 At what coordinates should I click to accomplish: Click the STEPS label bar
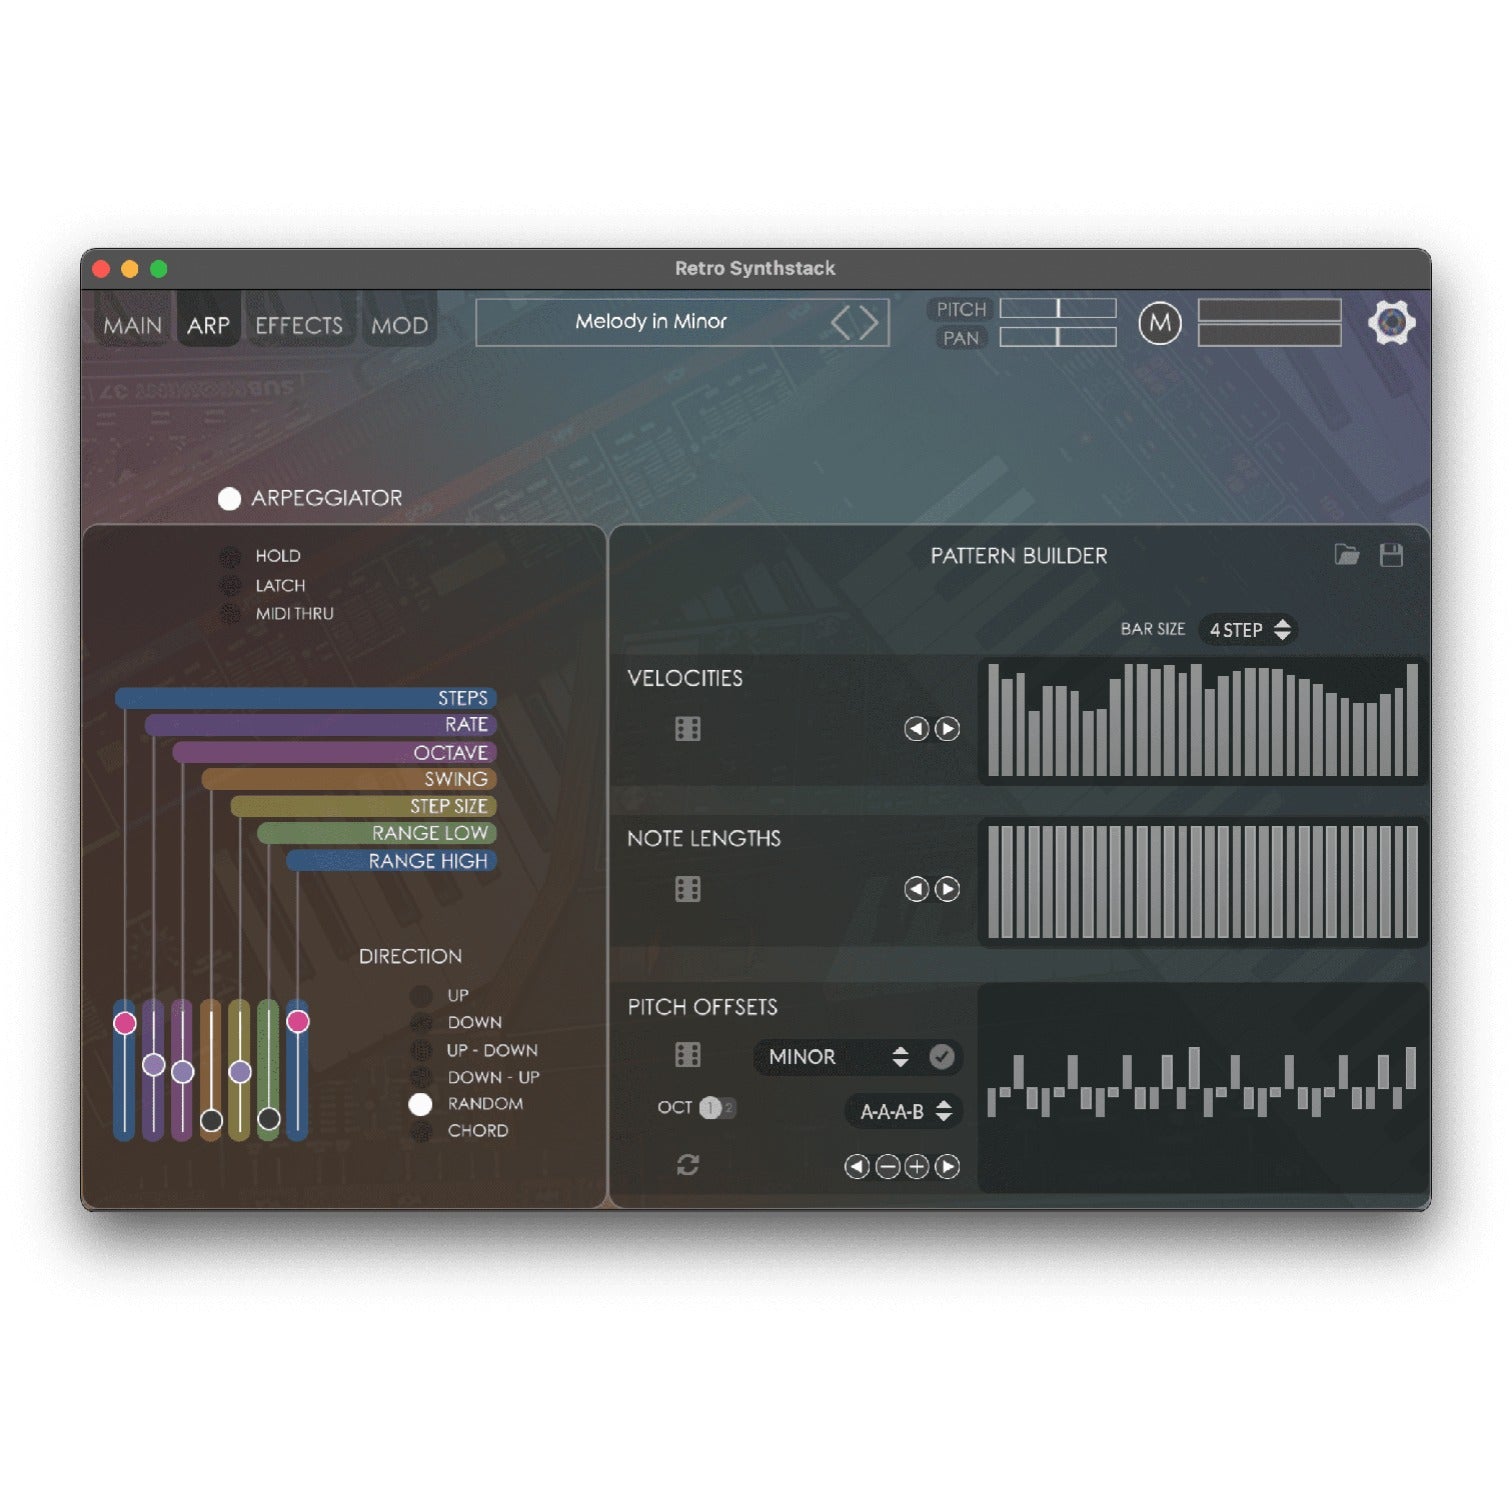click(306, 698)
